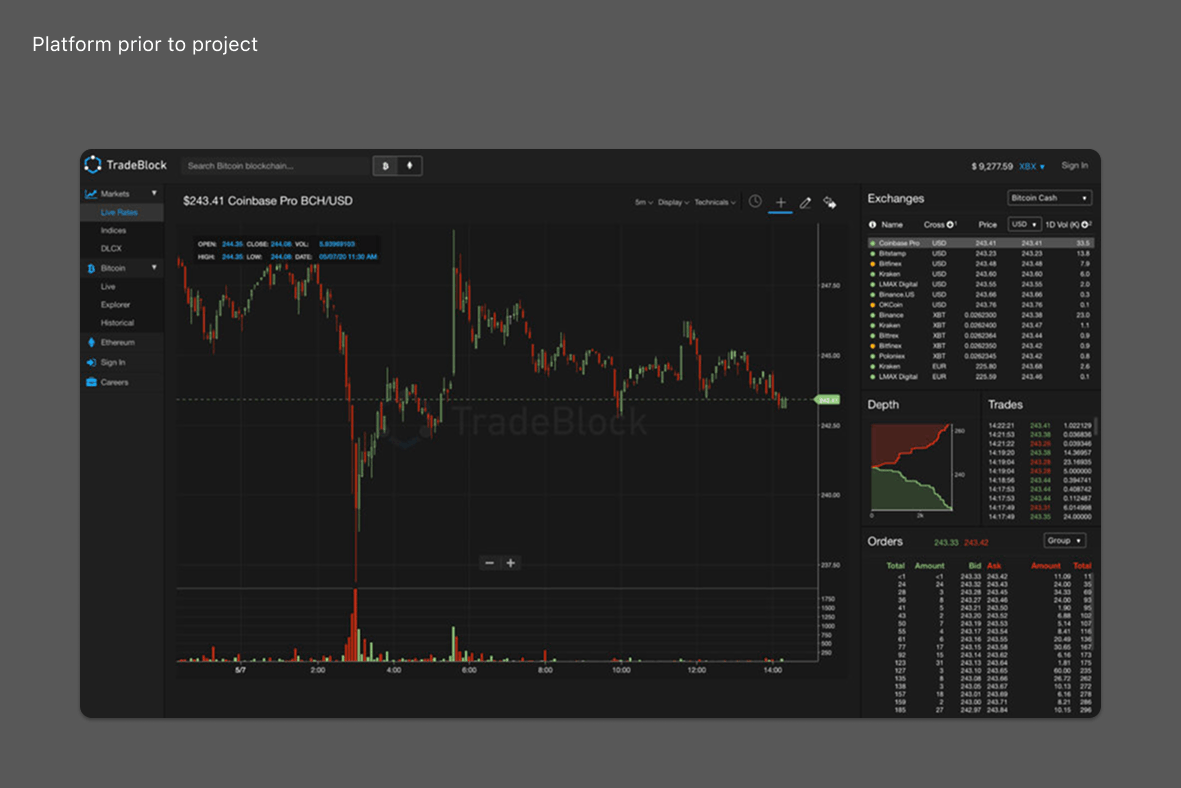
Task: Open the clock time-range icon
Action: tap(755, 201)
